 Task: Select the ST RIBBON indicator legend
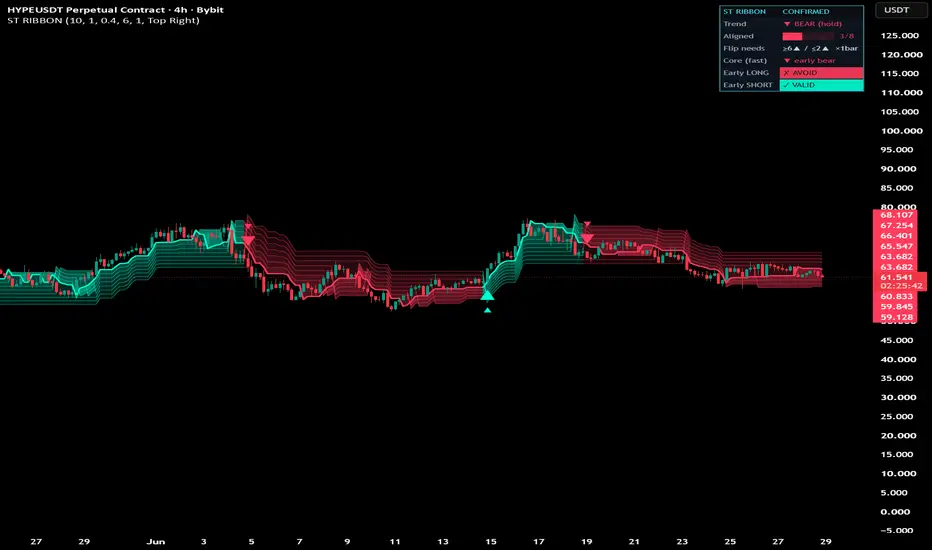[103, 20]
